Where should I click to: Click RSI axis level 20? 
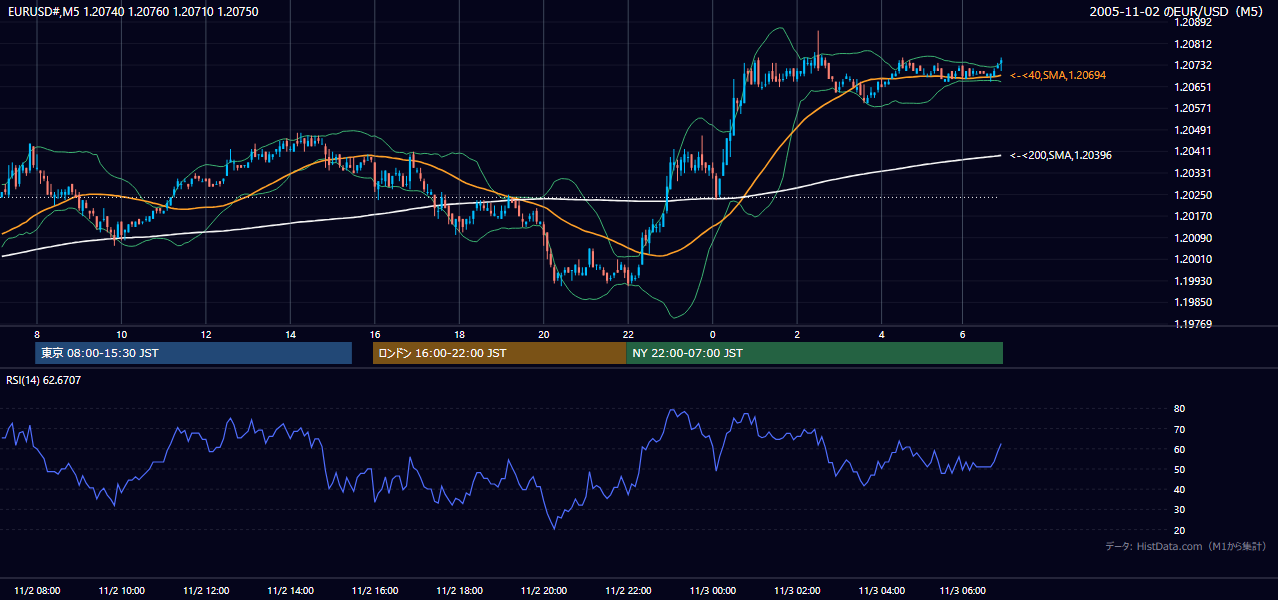[x=1179, y=530]
